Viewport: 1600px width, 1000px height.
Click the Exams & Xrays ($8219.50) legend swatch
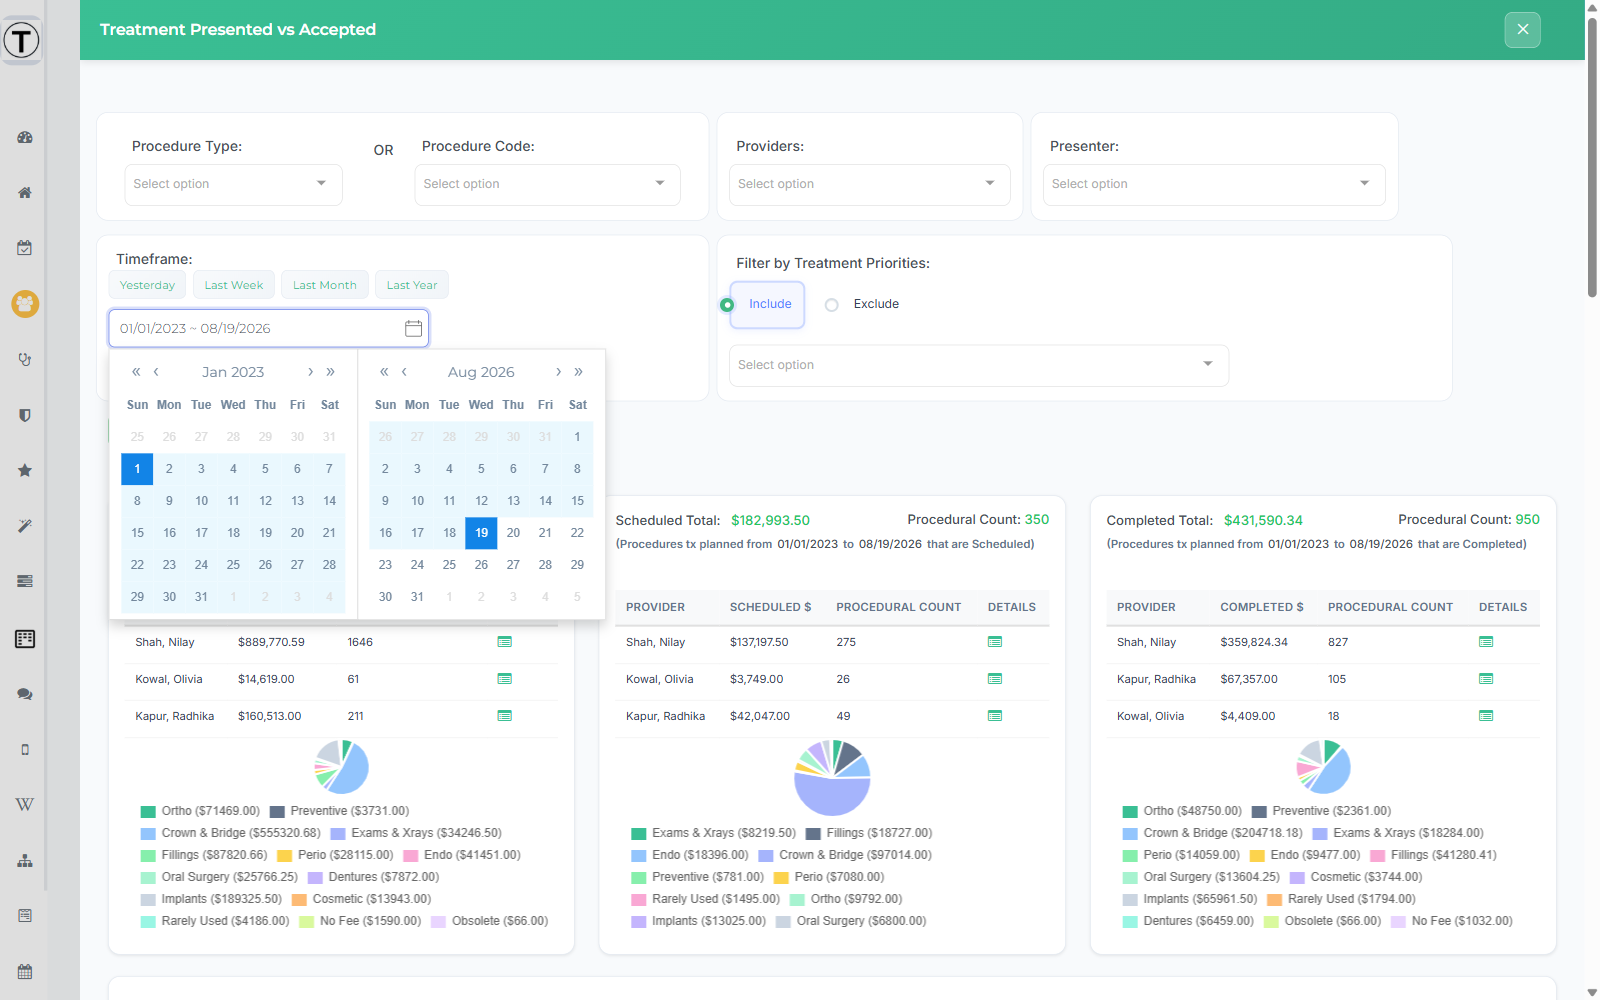639,834
